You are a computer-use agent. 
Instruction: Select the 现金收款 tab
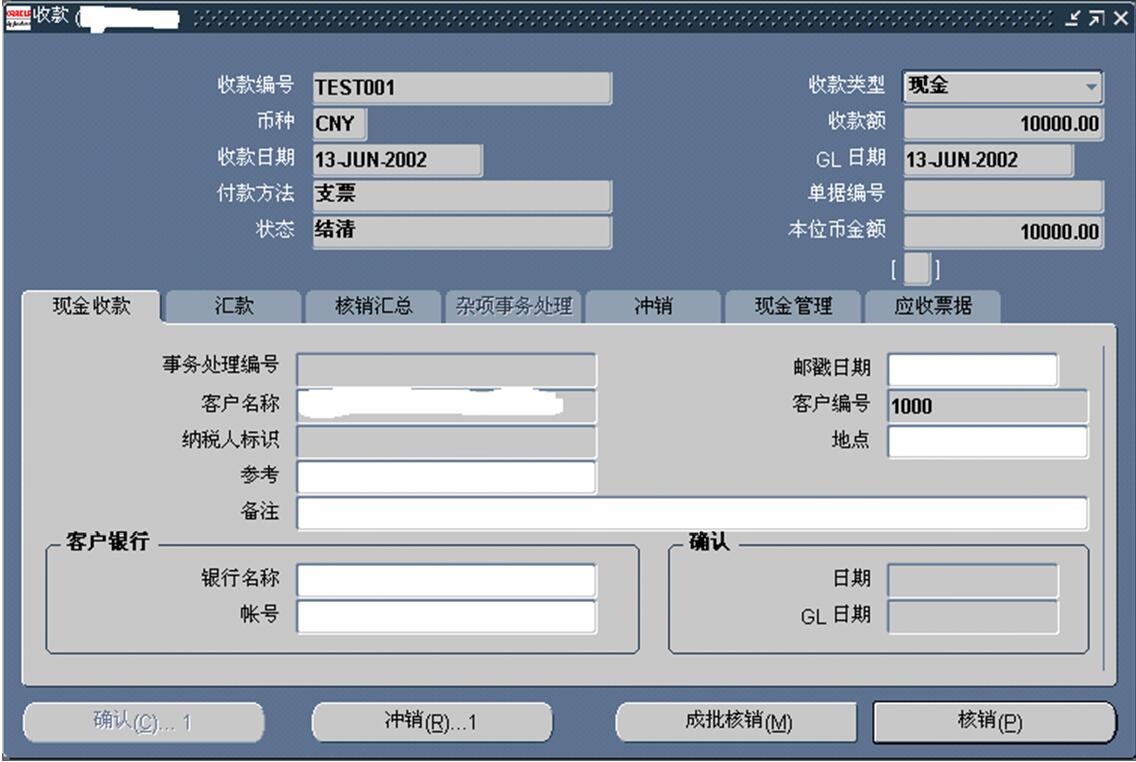pos(91,306)
